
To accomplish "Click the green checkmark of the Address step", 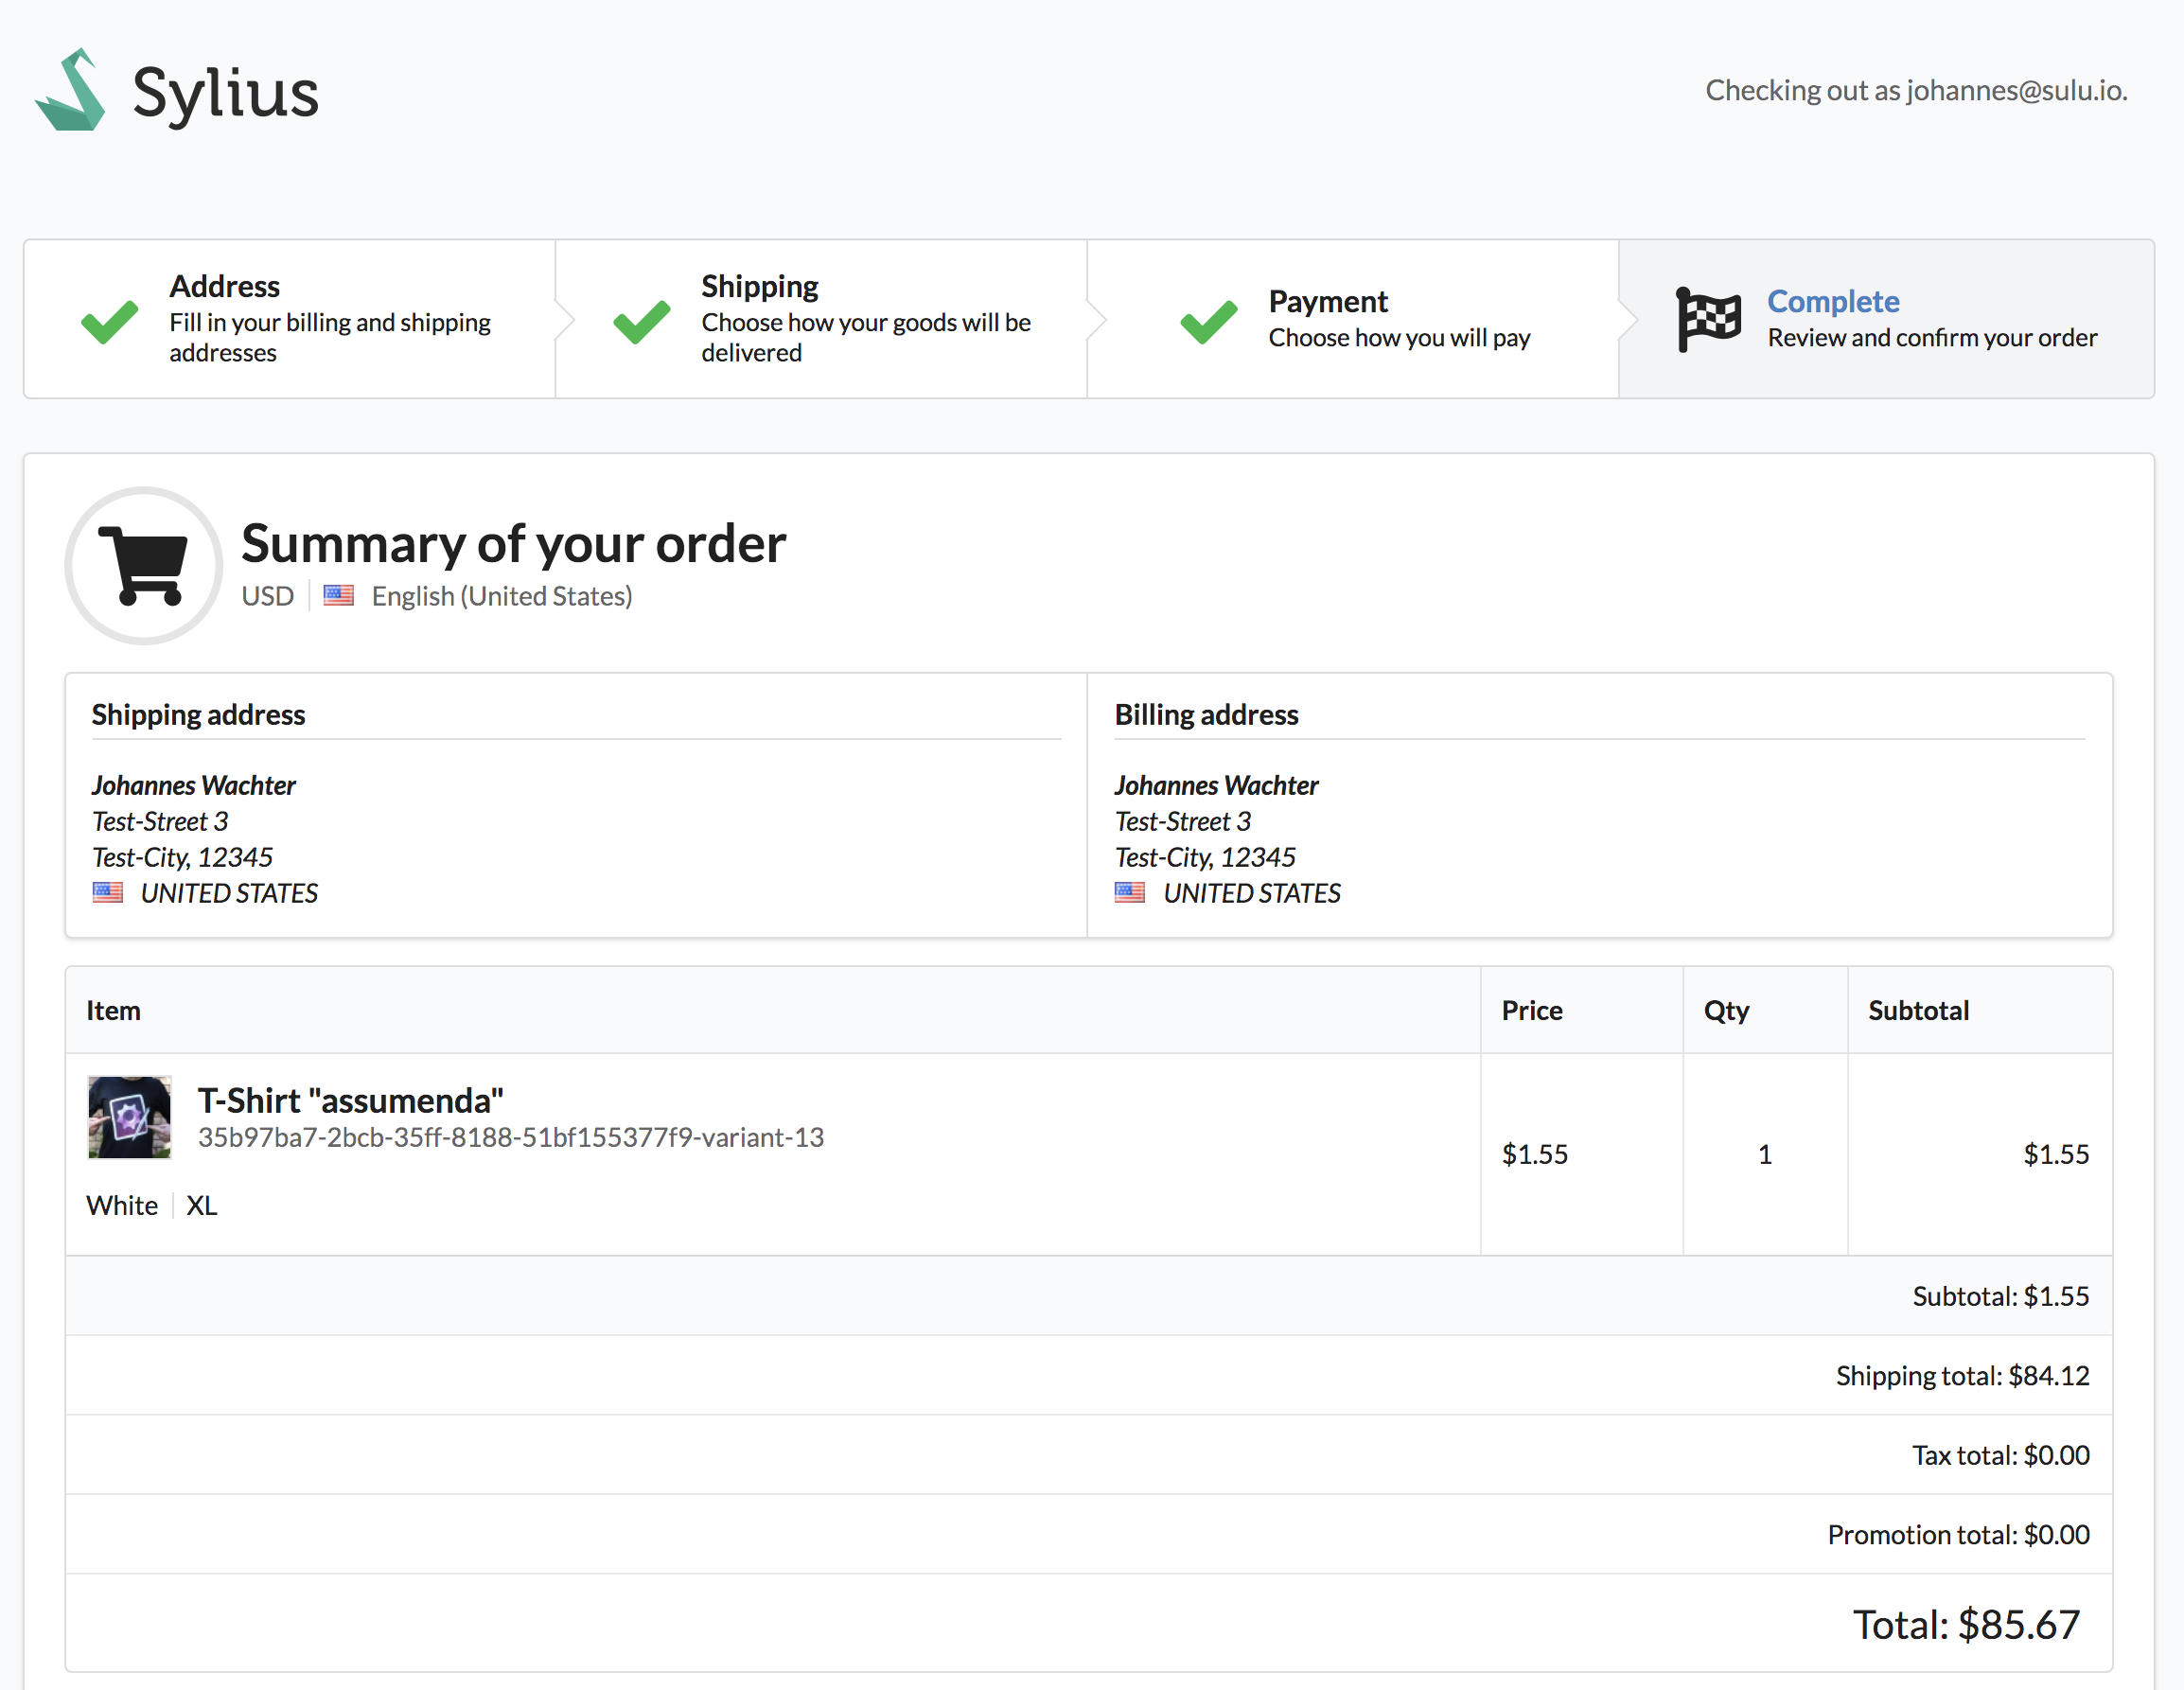I will tap(110, 321).
